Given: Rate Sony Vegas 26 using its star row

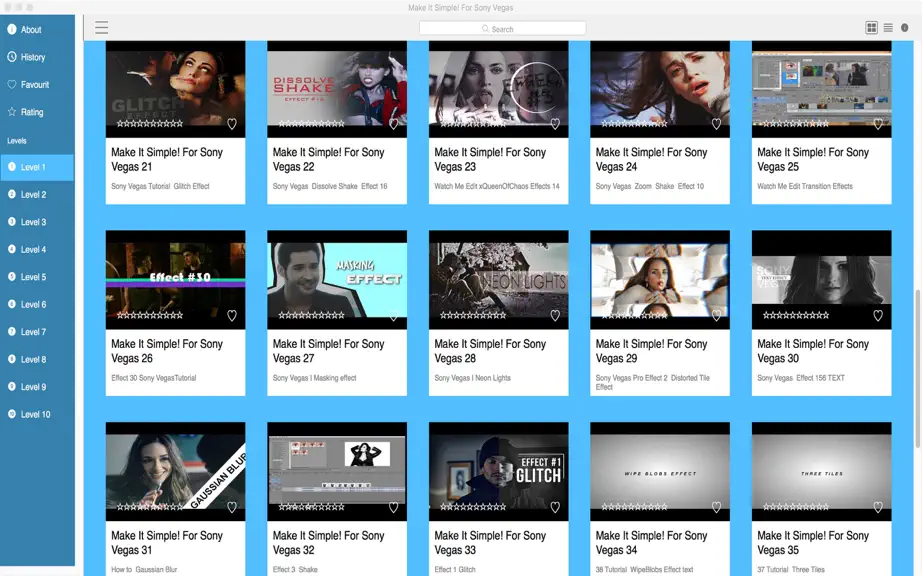Looking at the screenshot, I should (150, 316).
